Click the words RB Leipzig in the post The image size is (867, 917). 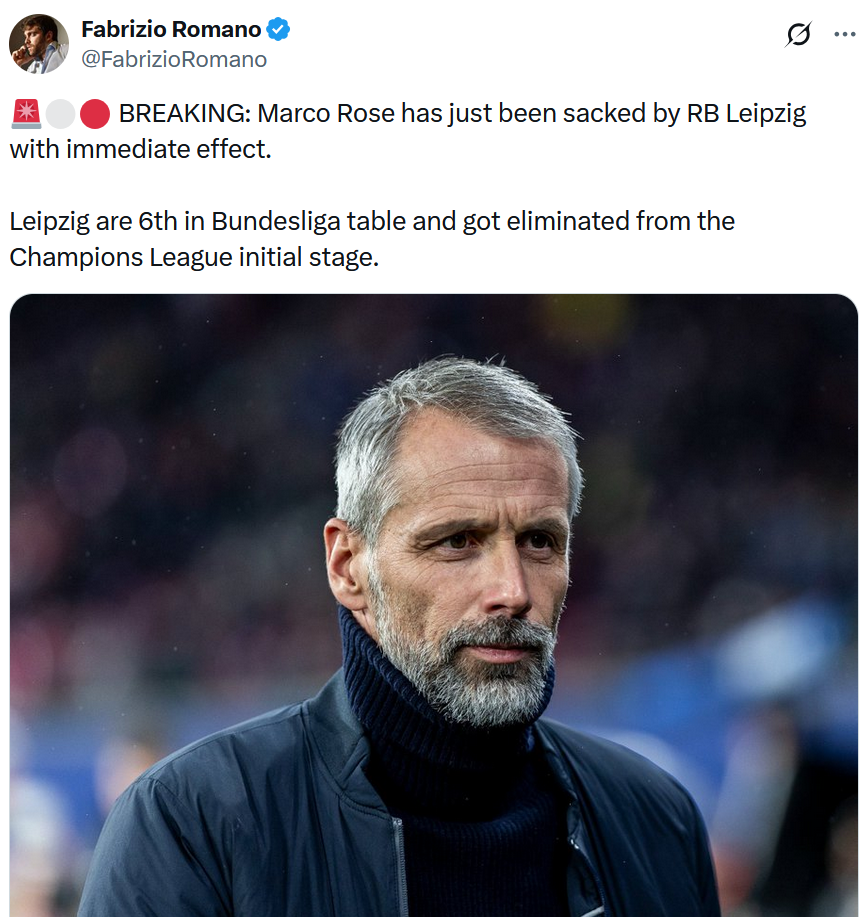[x=746, y=113]
